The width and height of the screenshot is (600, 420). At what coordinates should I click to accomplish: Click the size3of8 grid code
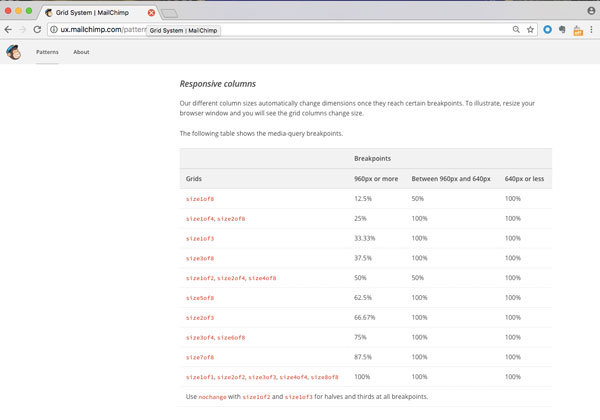(200, 259)
